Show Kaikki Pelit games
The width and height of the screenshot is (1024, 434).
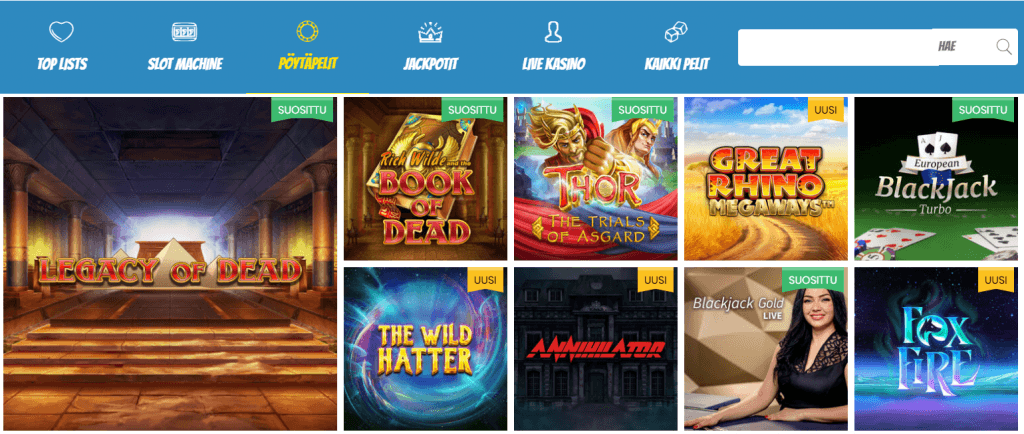(677, 64)
